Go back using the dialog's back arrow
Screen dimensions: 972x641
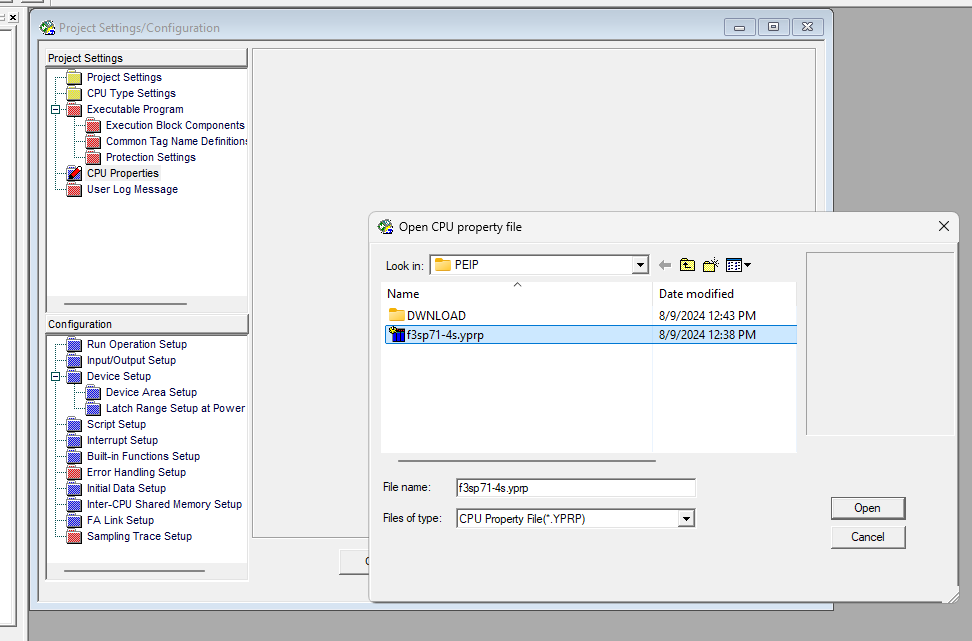coord(665,265)
